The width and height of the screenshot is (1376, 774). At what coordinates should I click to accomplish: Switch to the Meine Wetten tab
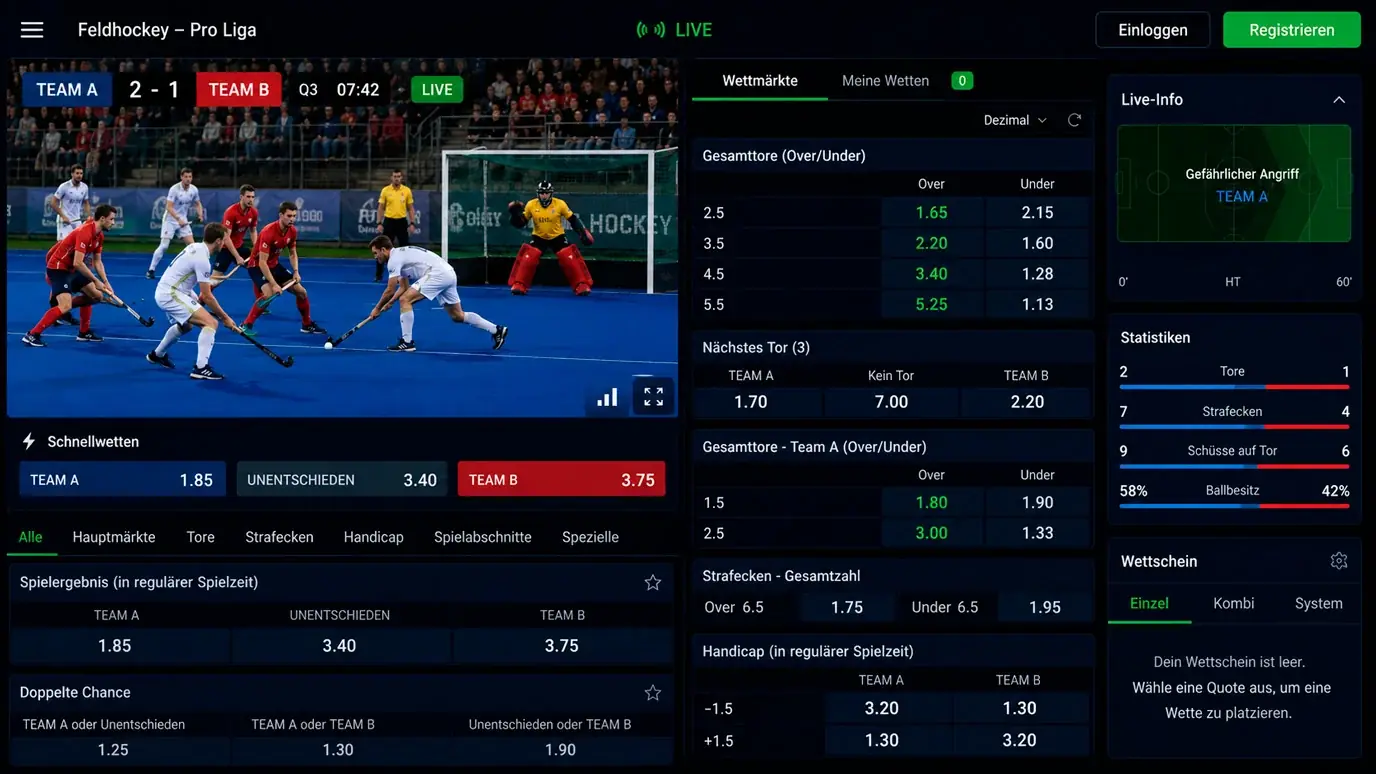tap(886, 81)
